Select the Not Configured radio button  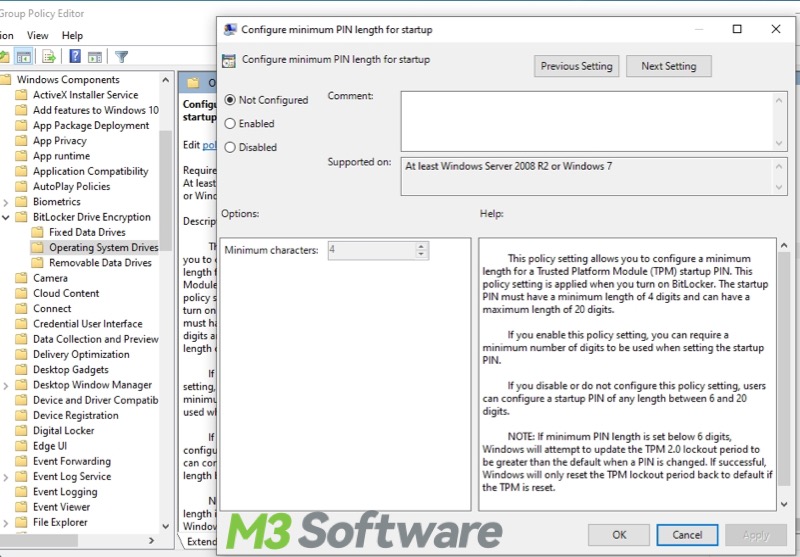coord(230,99)
